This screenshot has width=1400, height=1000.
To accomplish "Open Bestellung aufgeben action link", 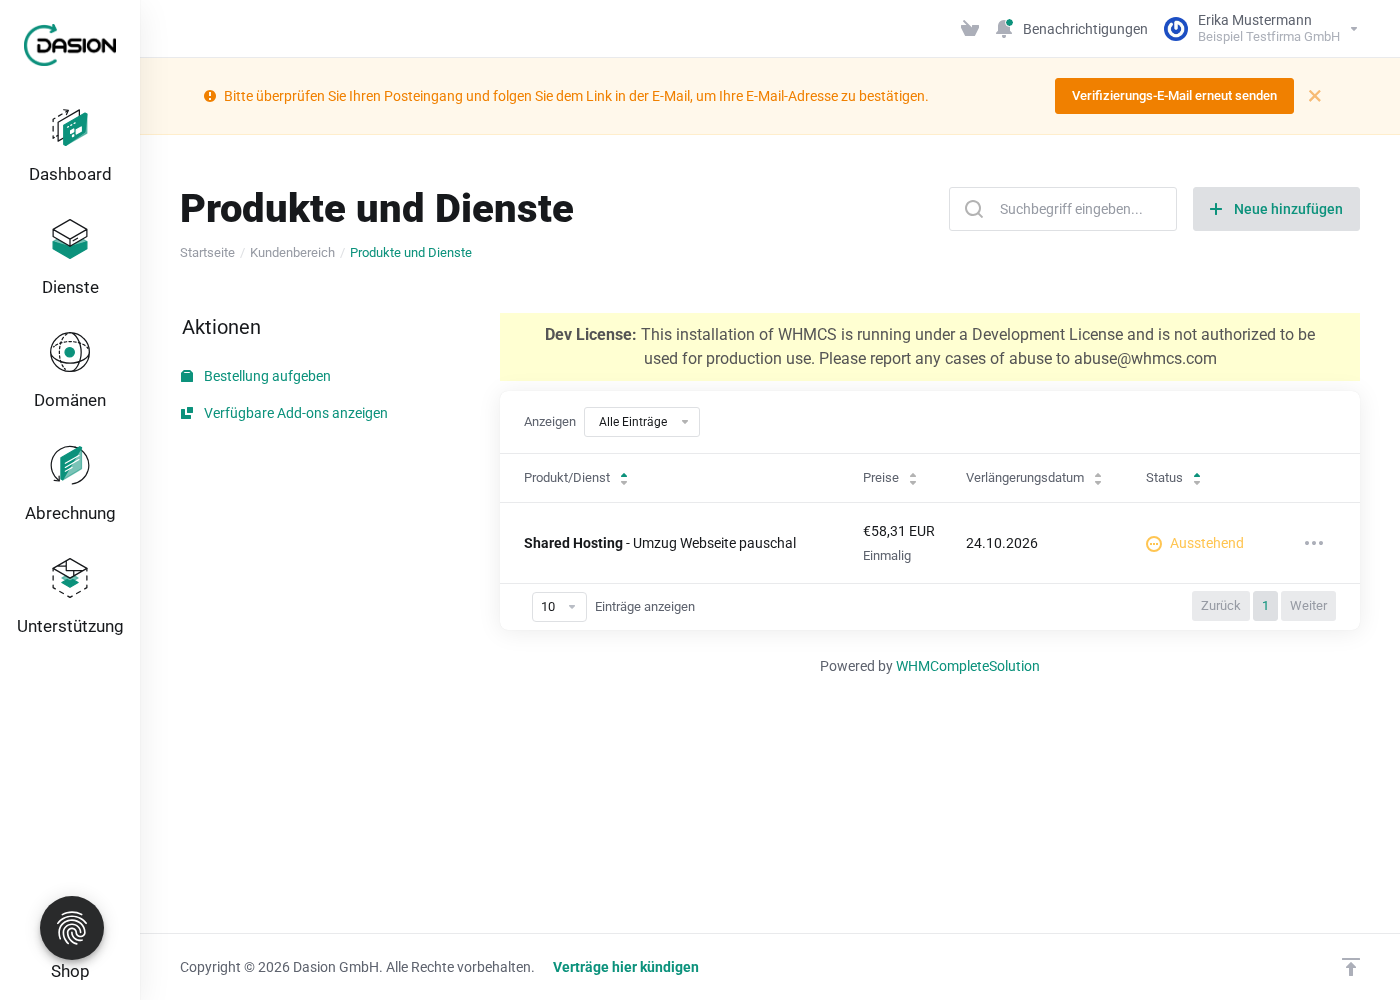I will pos(267,376).
